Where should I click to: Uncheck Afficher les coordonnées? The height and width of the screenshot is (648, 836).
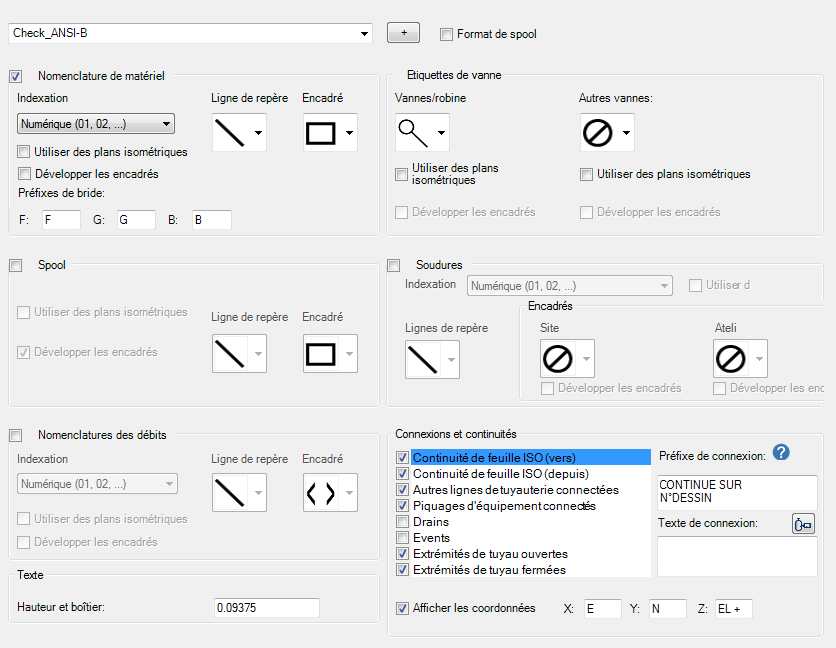(403, 608)
